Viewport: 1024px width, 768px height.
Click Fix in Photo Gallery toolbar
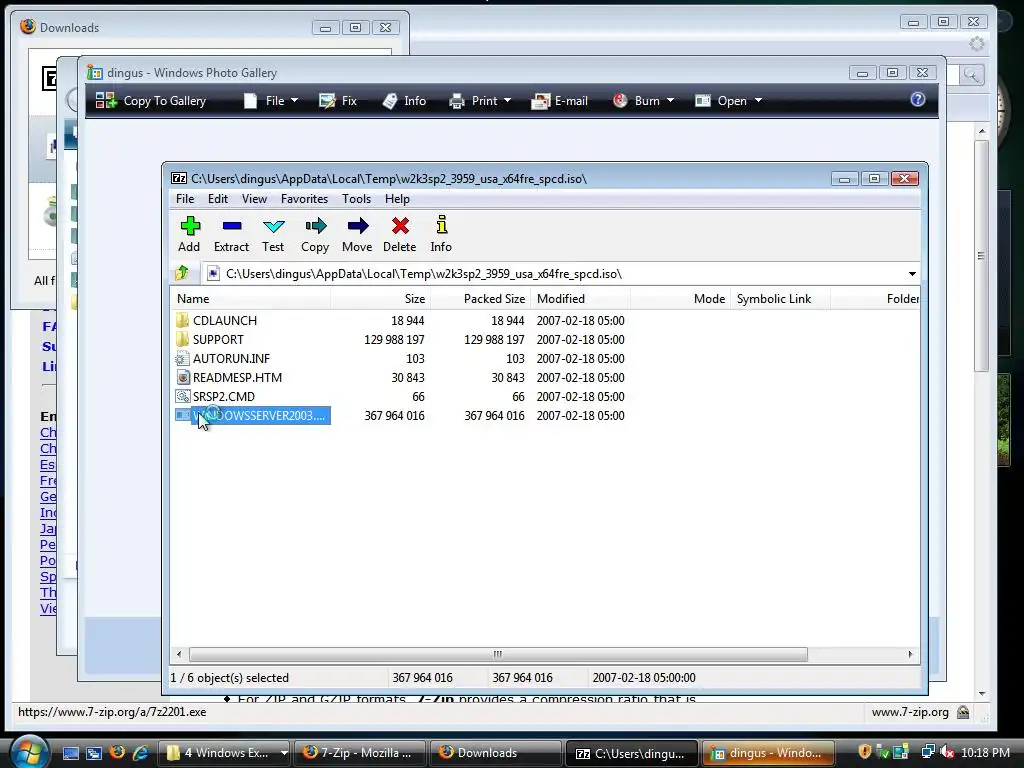[x=338, y=101]
